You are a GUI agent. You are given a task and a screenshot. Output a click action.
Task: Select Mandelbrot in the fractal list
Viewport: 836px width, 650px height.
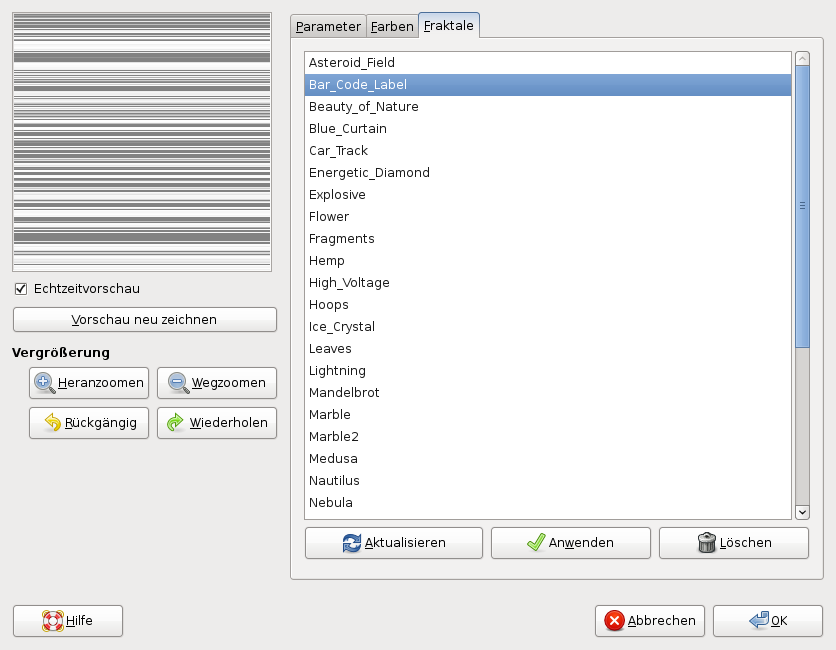pyautogui.click(x=344, y=393)
